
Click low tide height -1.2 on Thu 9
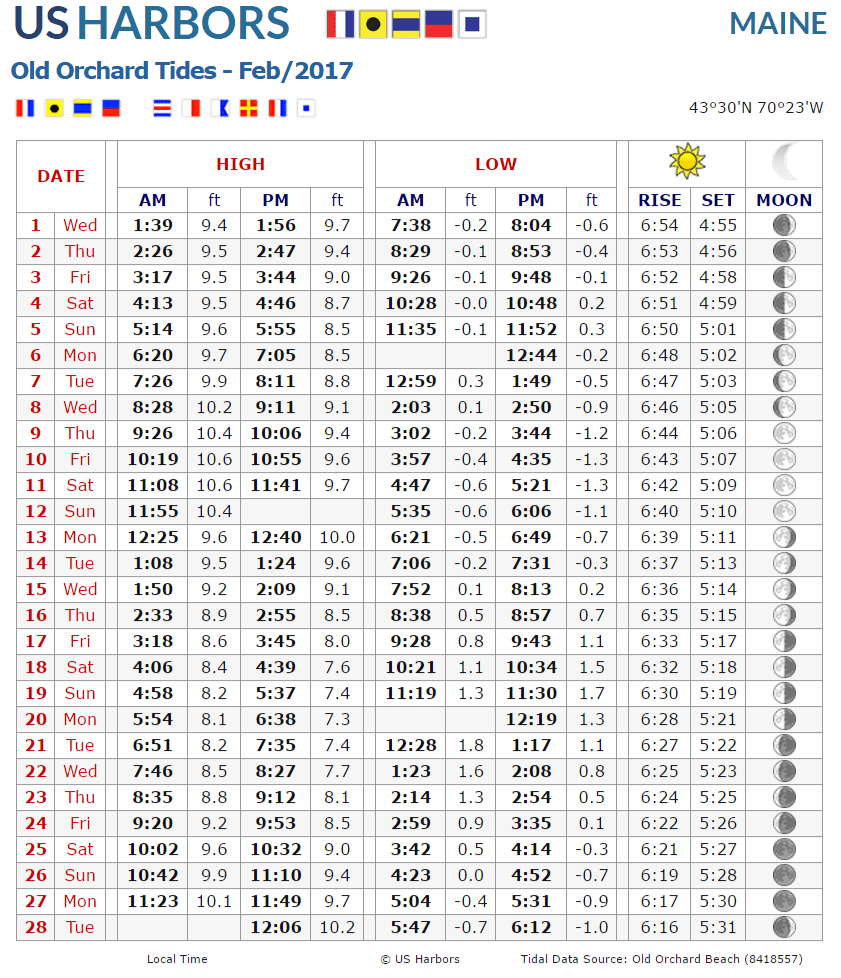point(591,433)
